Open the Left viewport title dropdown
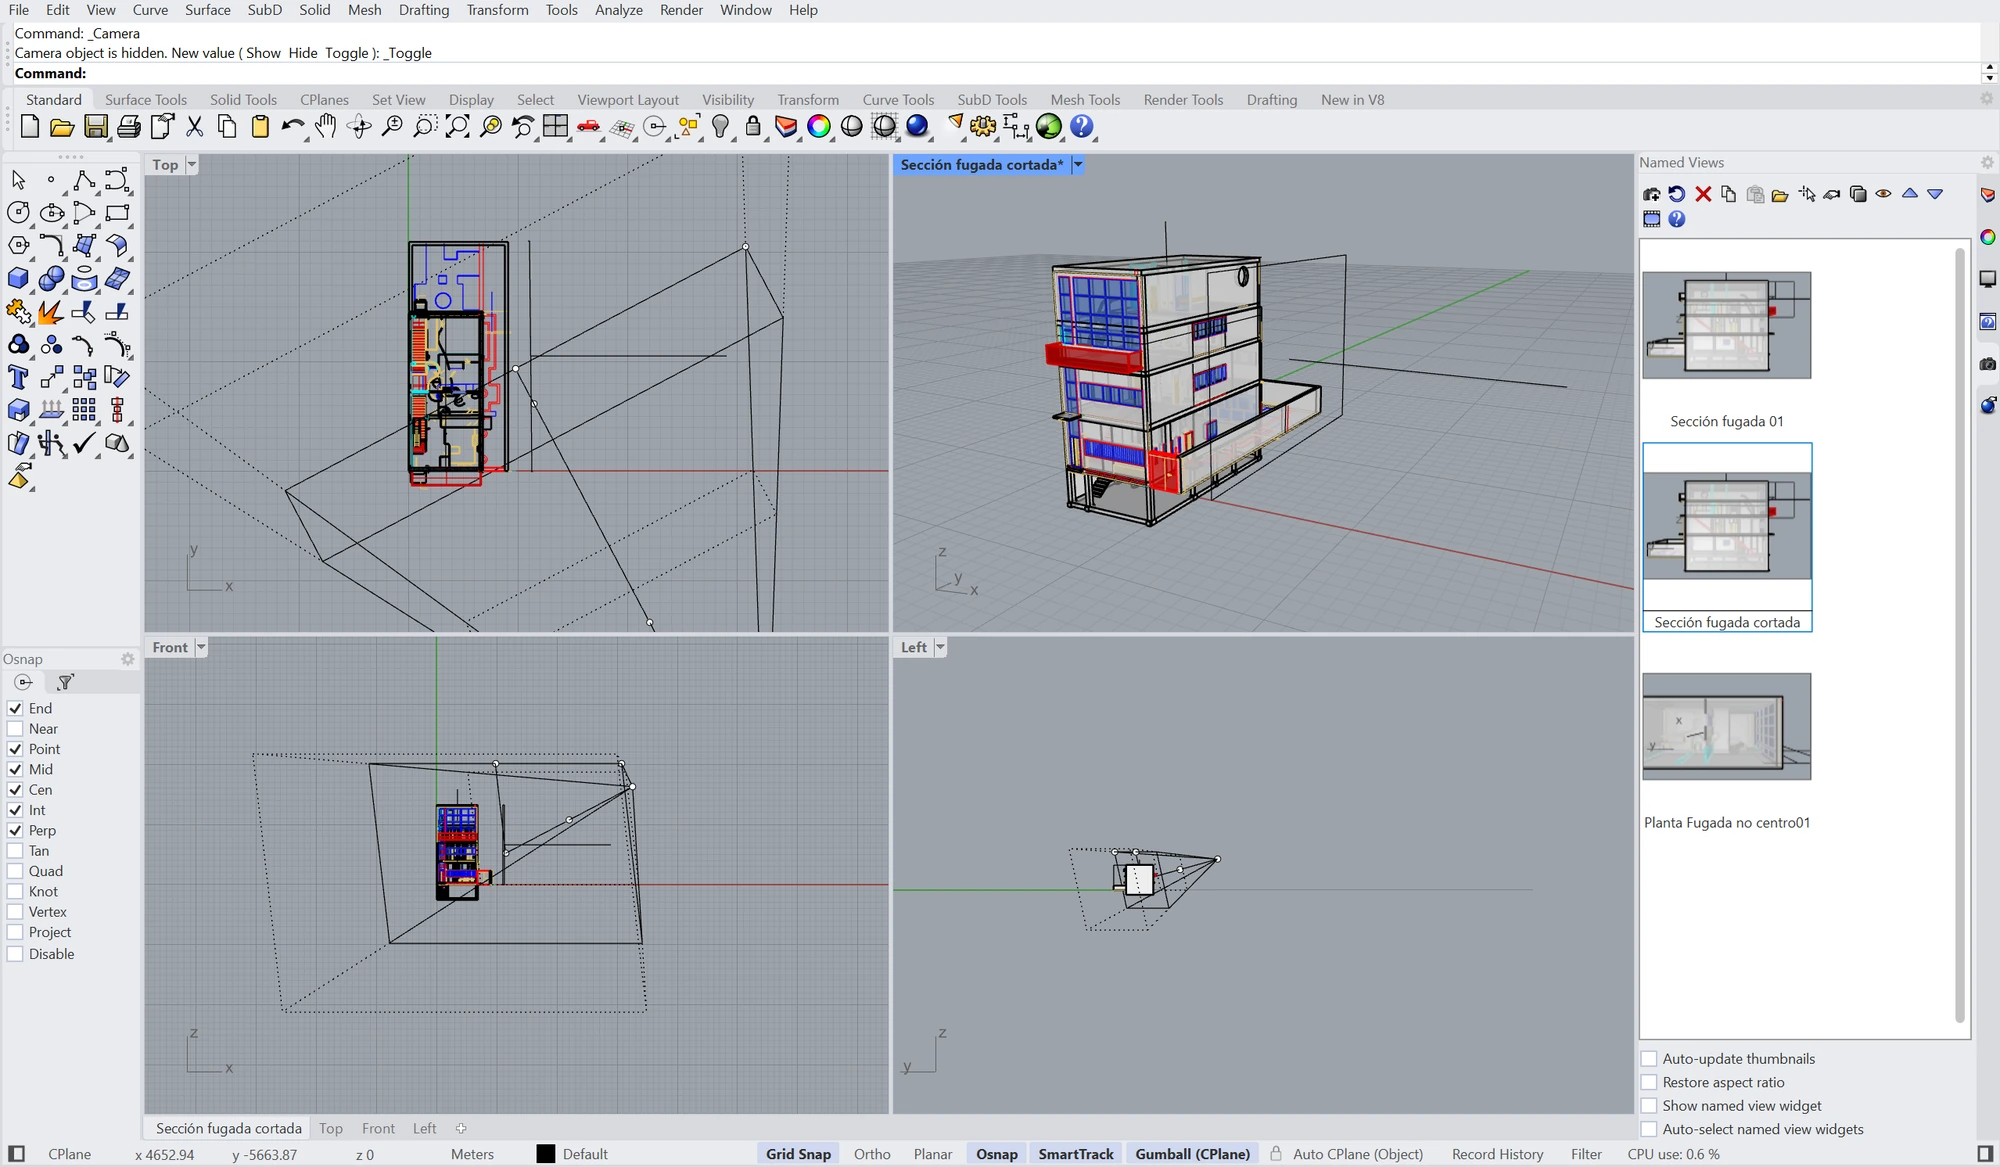The image size is (2000, 1167). 940,647
